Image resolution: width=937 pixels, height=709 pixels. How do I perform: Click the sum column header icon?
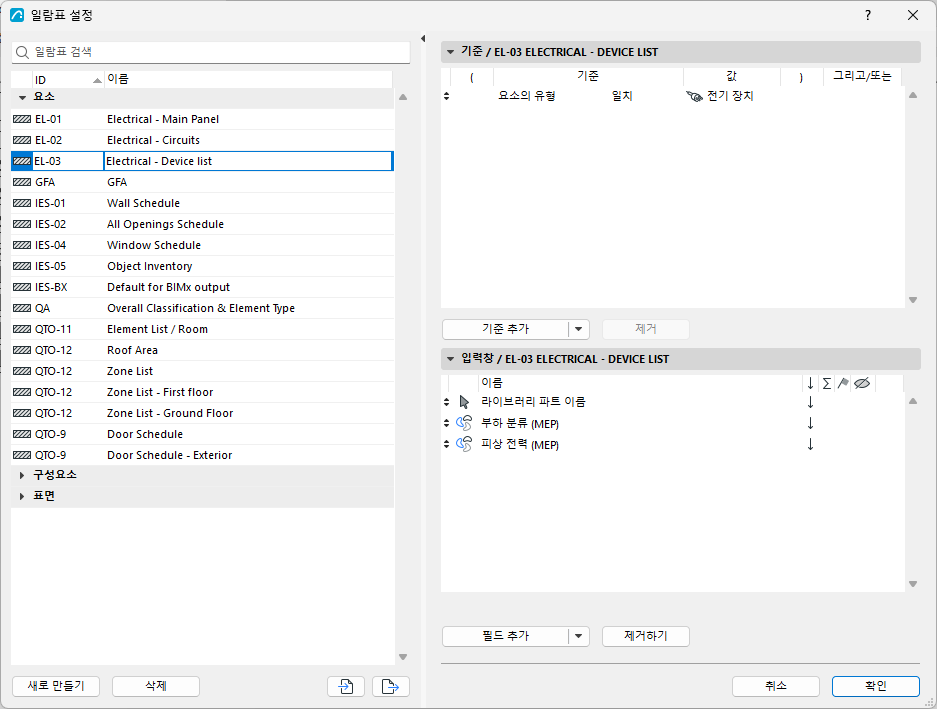pyautogui.click(x=826, y=383)
